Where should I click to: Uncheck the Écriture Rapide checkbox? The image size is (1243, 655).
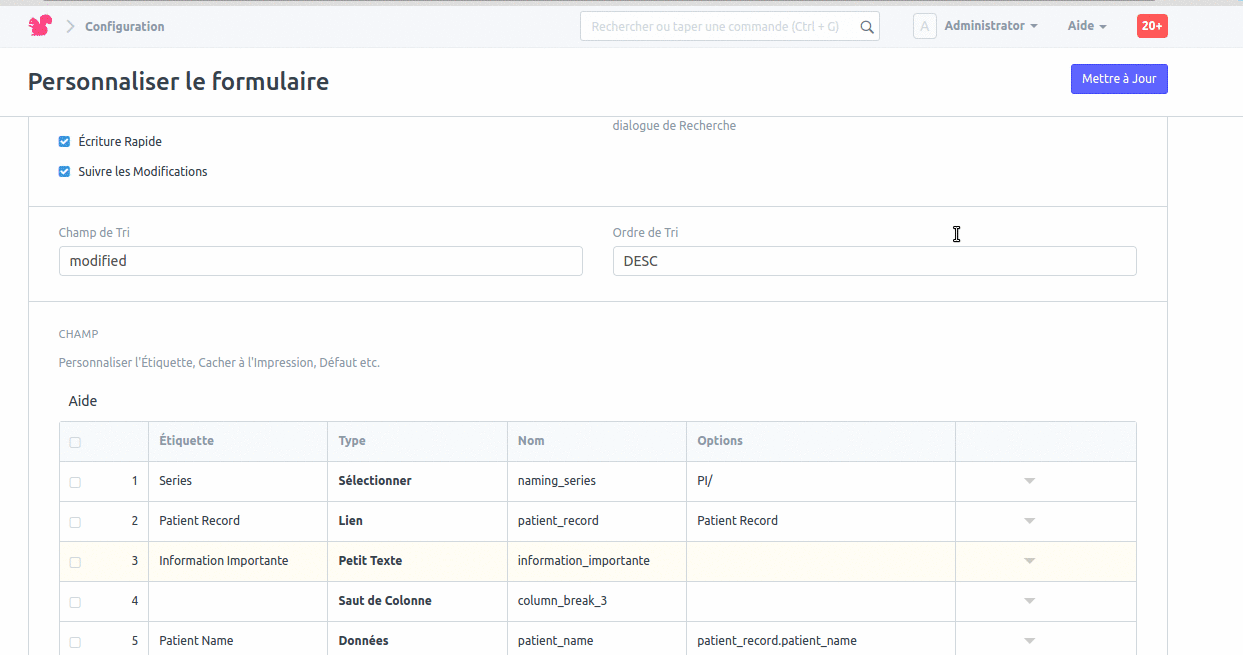(64, 142)
